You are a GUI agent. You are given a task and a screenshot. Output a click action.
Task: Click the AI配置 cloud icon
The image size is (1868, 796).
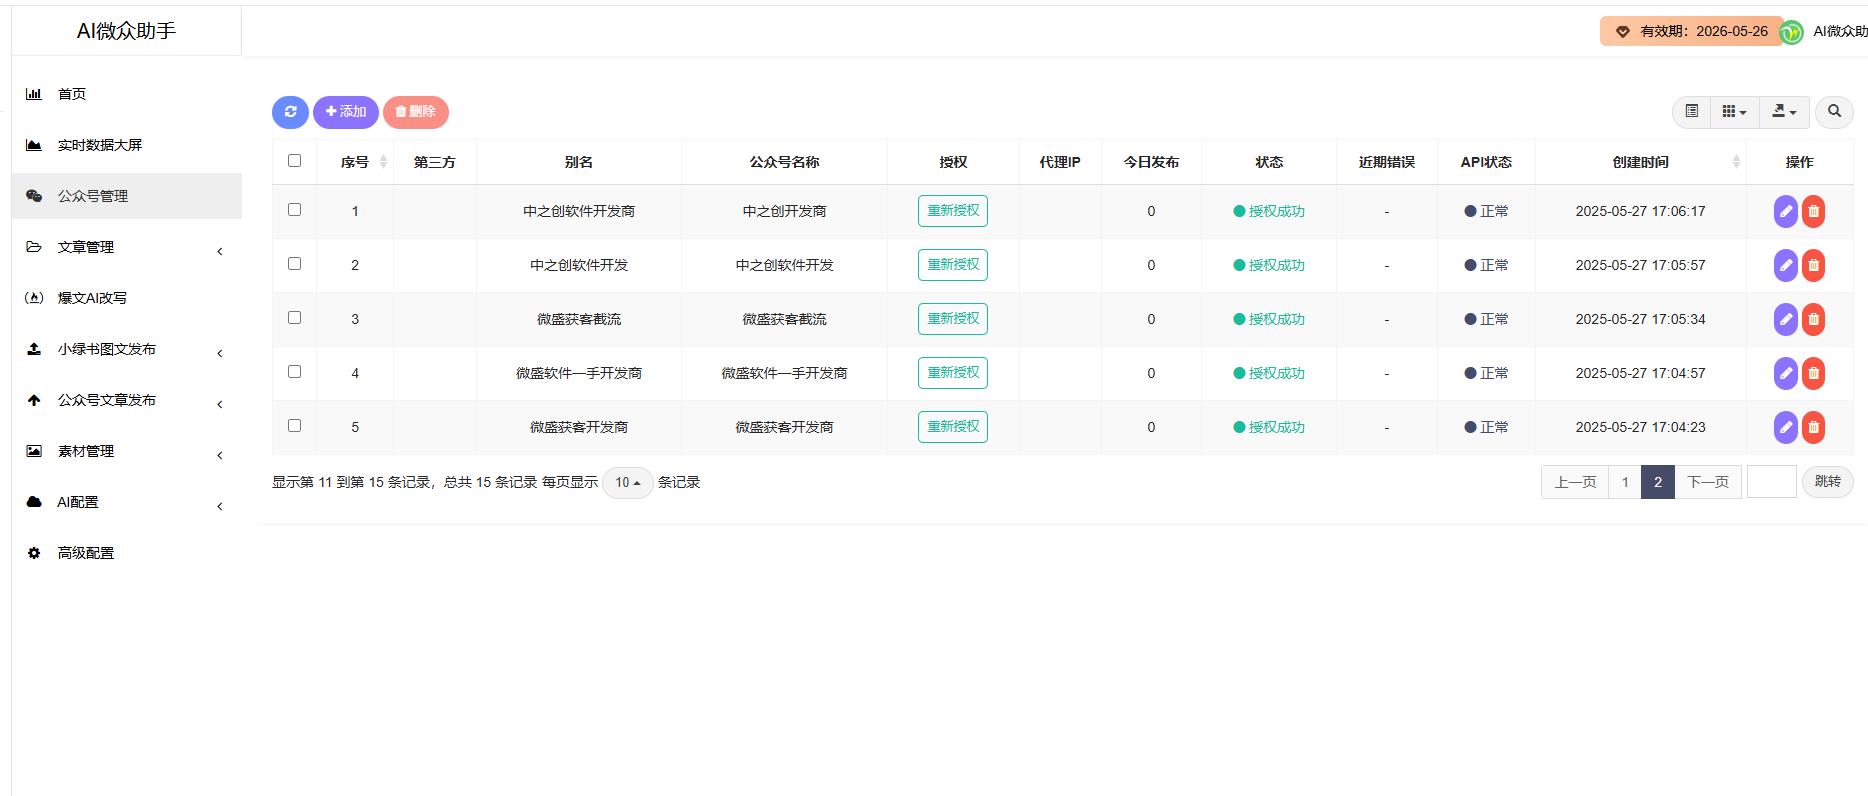coord(34,502)
